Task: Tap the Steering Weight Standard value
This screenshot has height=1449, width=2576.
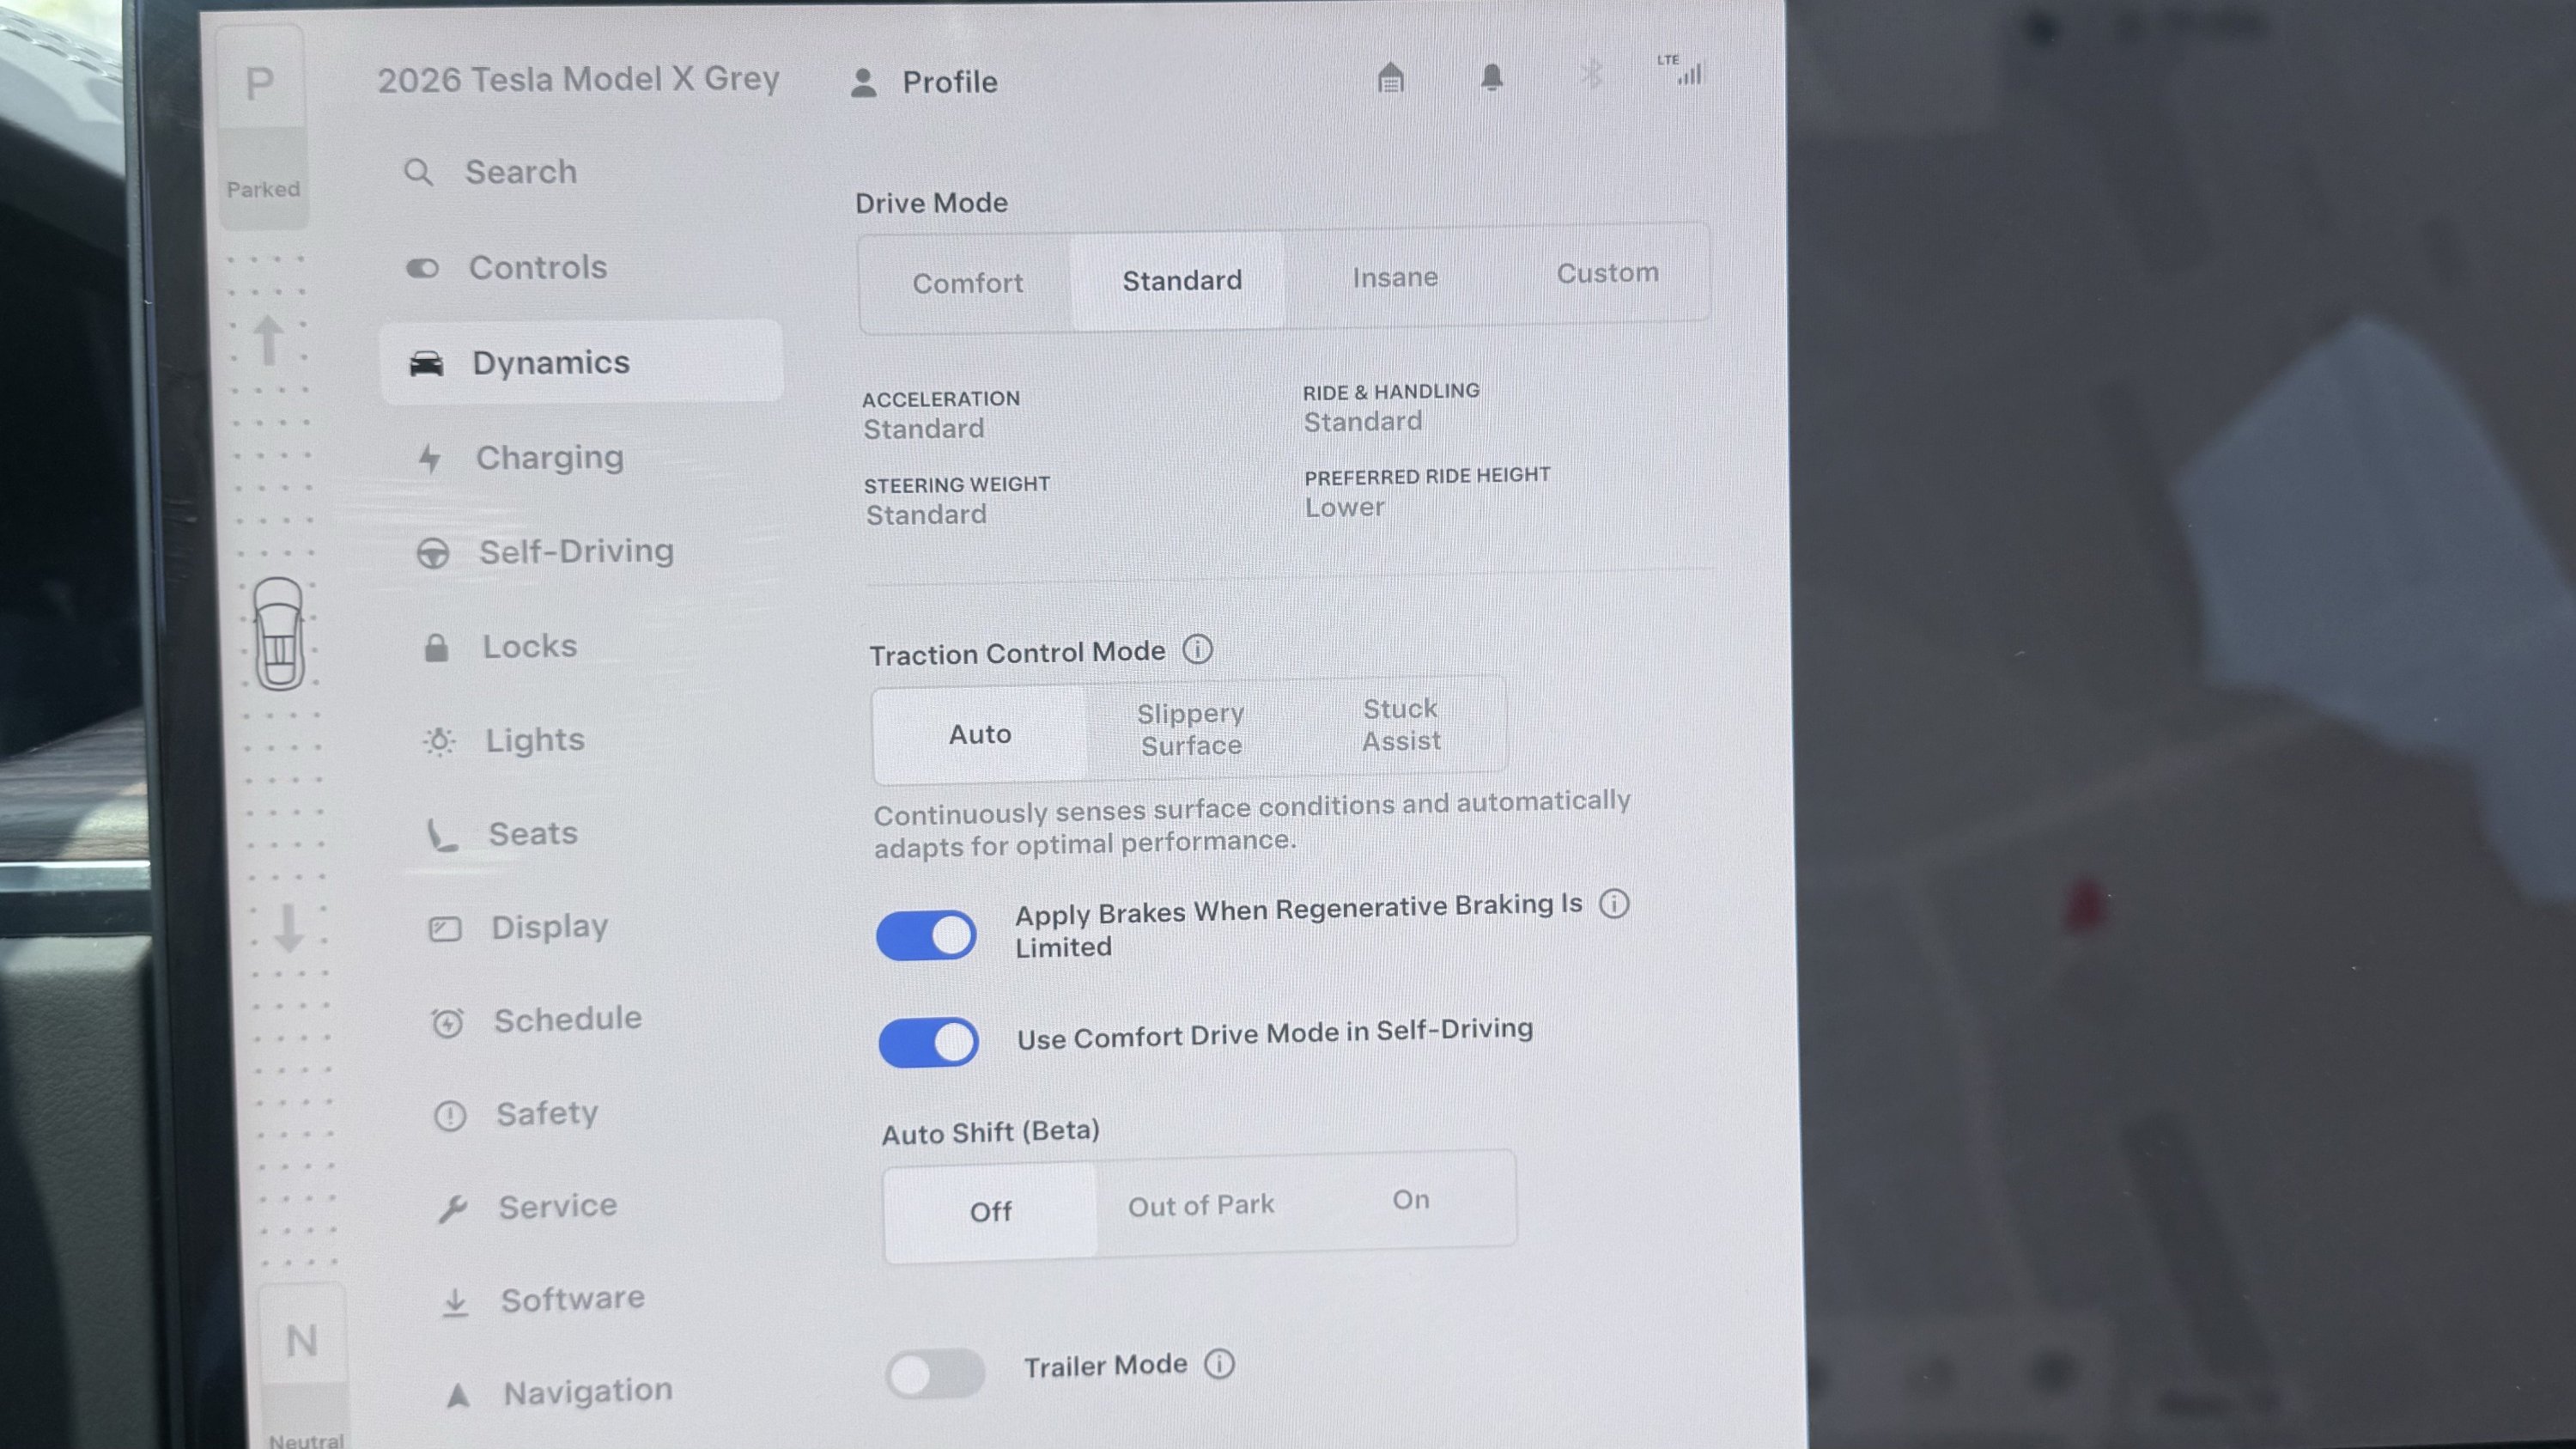Action: click(x=926, y=515)
